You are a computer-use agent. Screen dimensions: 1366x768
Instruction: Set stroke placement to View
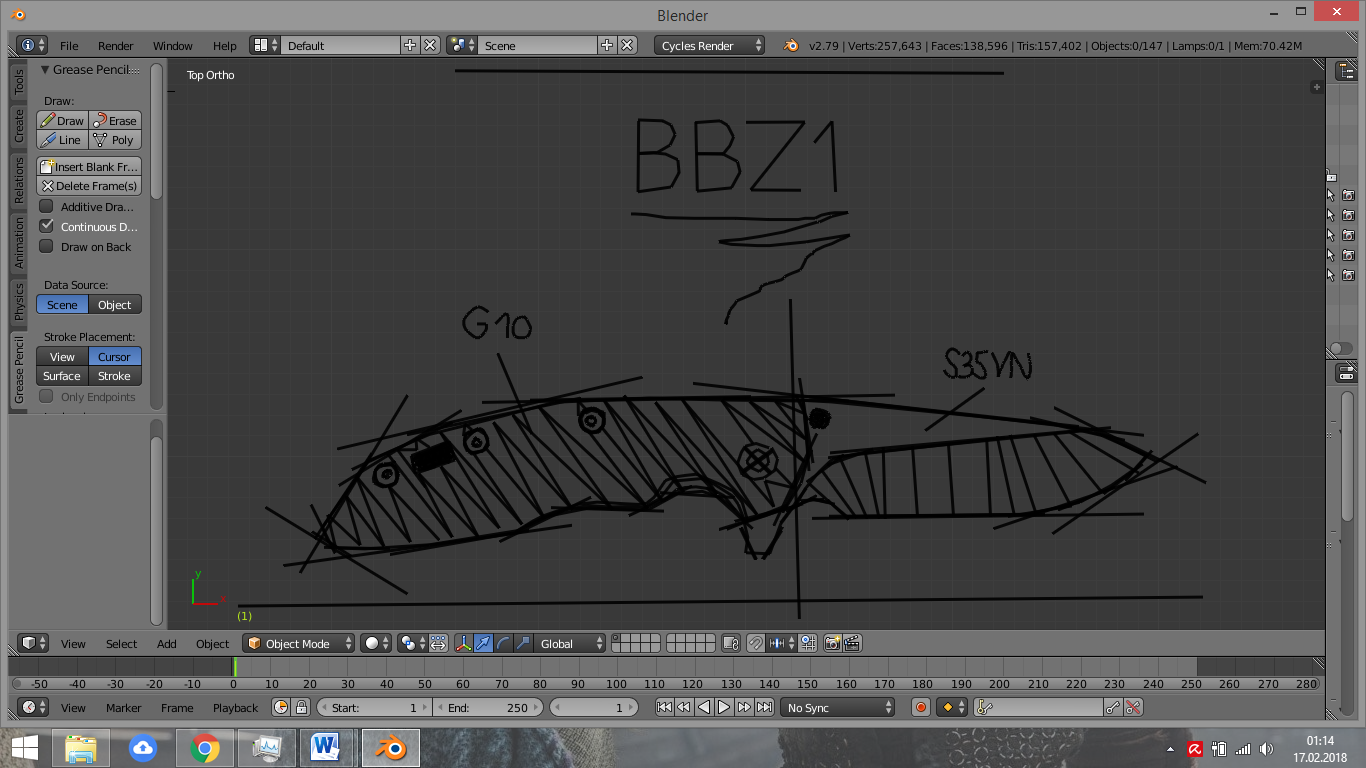tap(62, 357)
